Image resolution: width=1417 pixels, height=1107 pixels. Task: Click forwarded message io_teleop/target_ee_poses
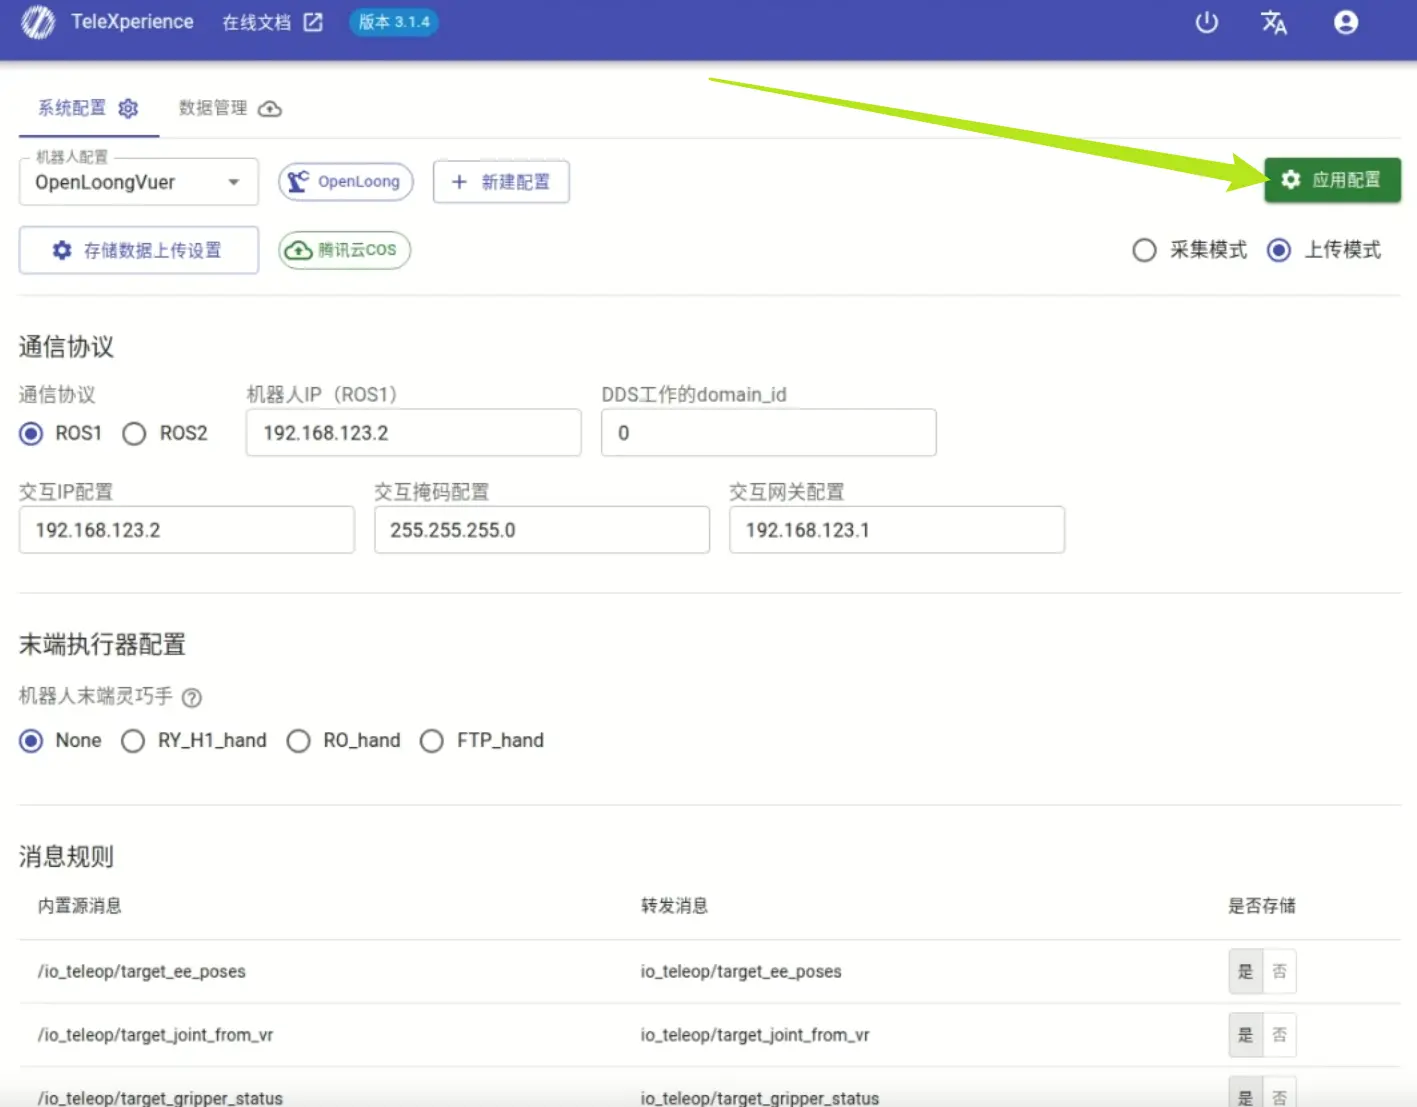click(x=741, y=971)
